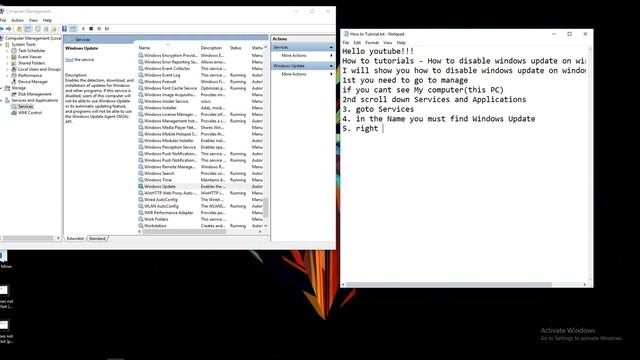
Task: Click the services list vertical scrollbar thumb
Action: (x=266, y=208)
